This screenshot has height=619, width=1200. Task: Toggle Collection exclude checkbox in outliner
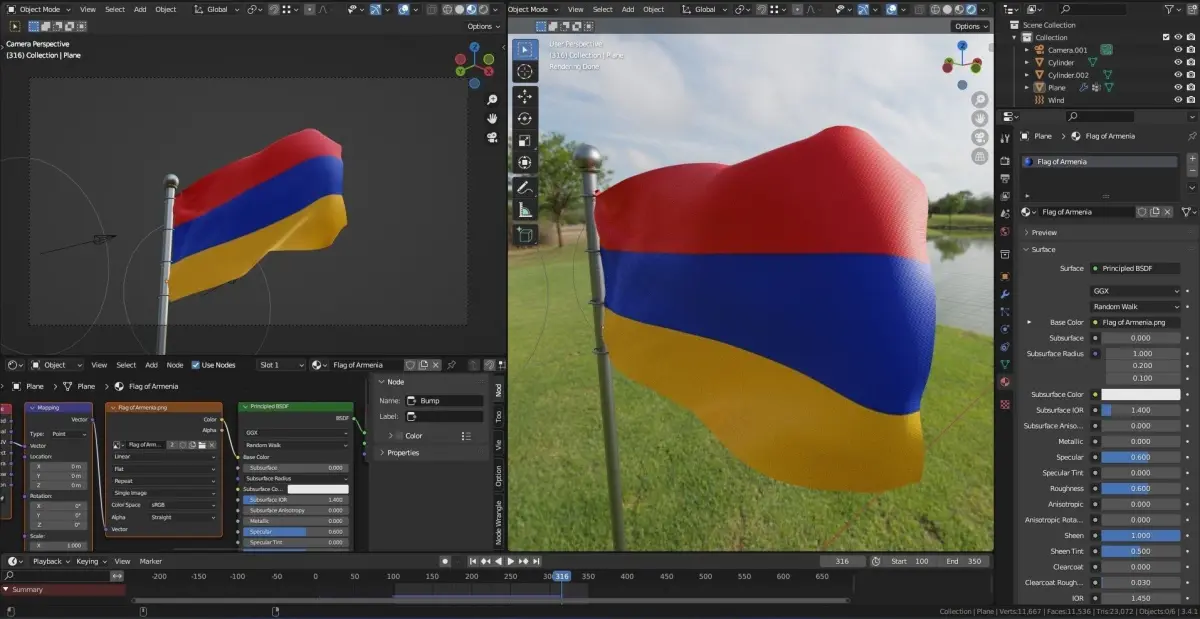coord(1166,37)
